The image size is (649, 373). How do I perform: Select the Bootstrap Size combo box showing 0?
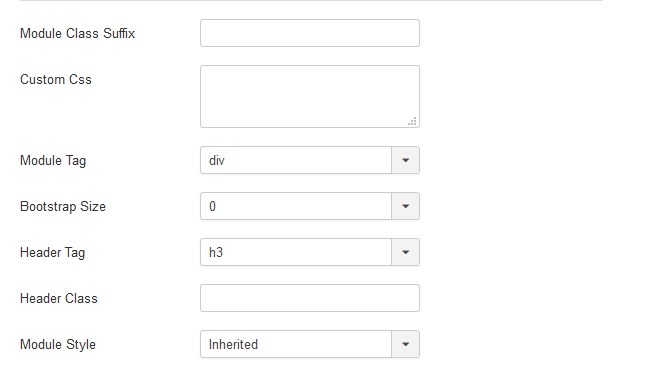310,206
